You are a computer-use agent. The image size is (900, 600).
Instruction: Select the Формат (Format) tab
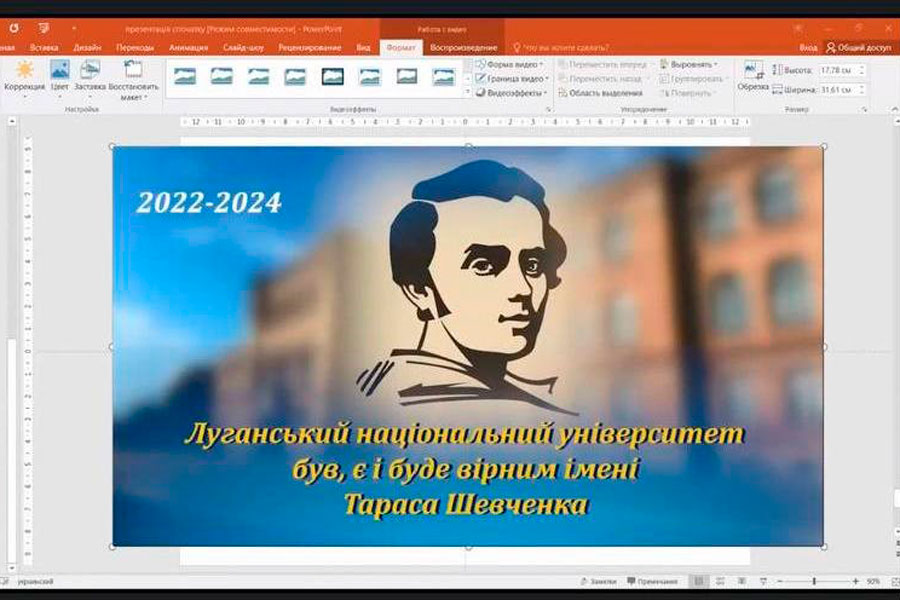[x=401, y=48]
